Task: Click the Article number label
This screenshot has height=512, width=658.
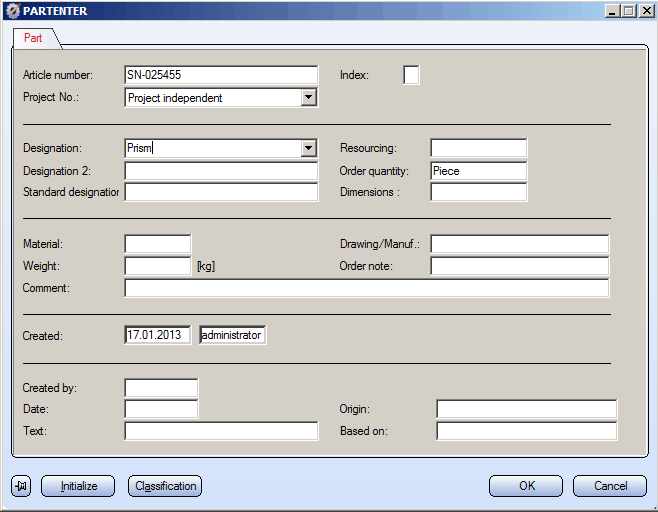Action: coord(58,75)
